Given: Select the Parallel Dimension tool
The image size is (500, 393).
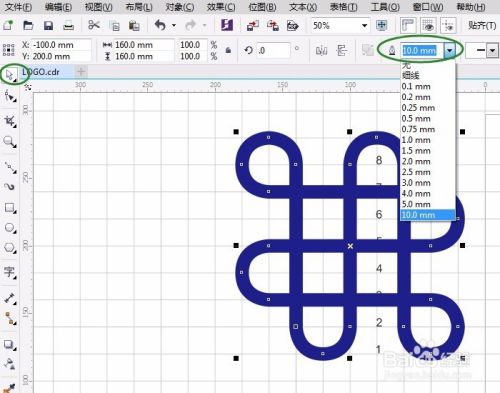Looking at the screenshot, I should click(10, 298).
